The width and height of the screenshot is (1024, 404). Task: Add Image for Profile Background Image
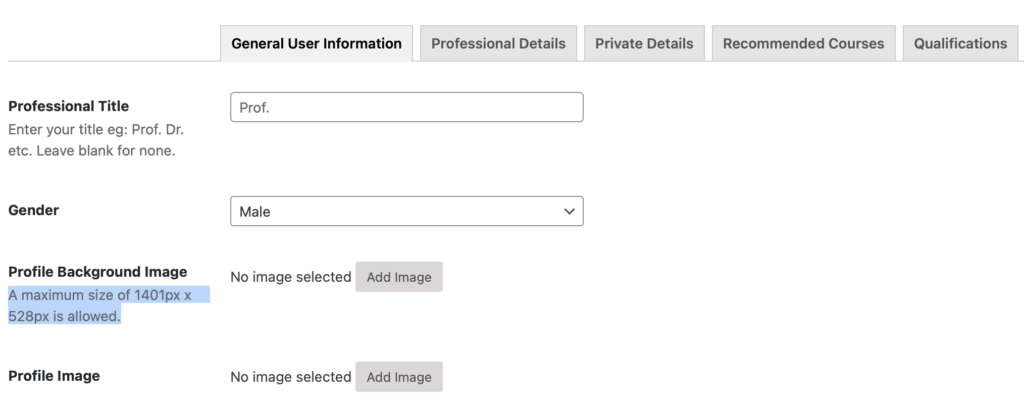pos(399,277)
